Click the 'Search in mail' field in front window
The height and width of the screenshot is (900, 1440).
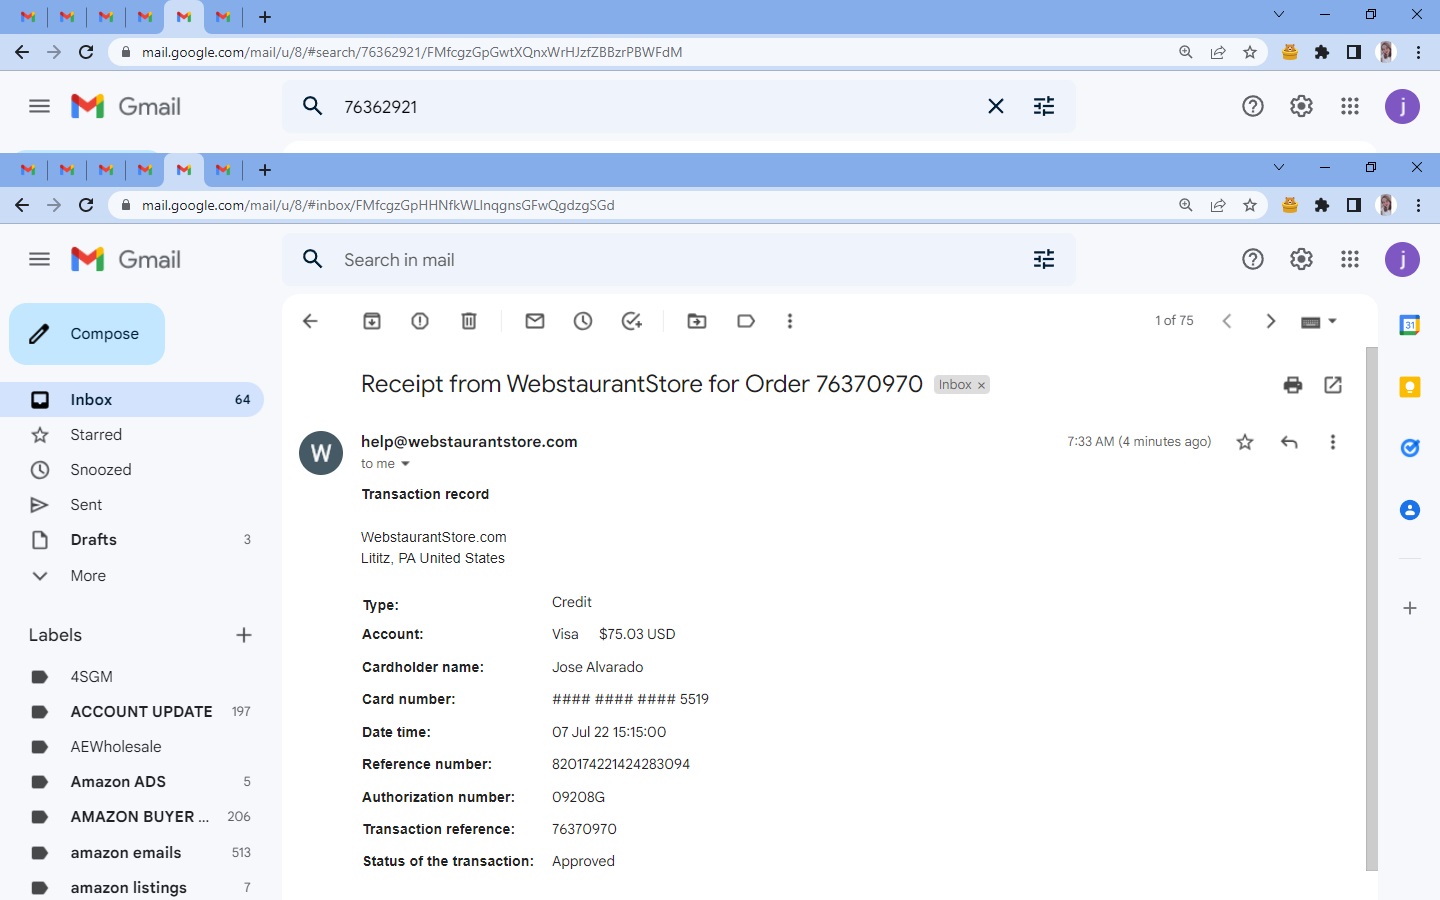(680, 260)
